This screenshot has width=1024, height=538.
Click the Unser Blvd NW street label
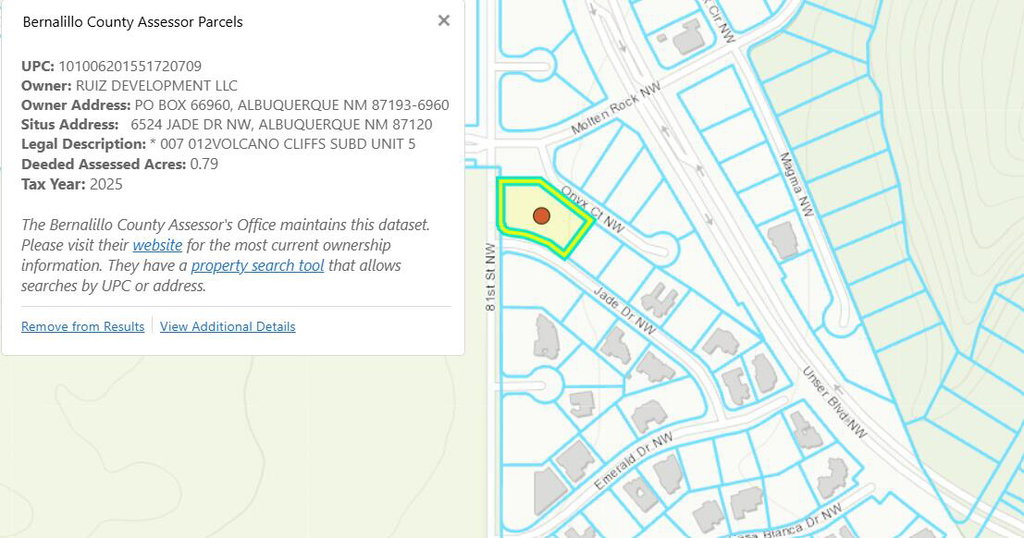pos(835,404)
